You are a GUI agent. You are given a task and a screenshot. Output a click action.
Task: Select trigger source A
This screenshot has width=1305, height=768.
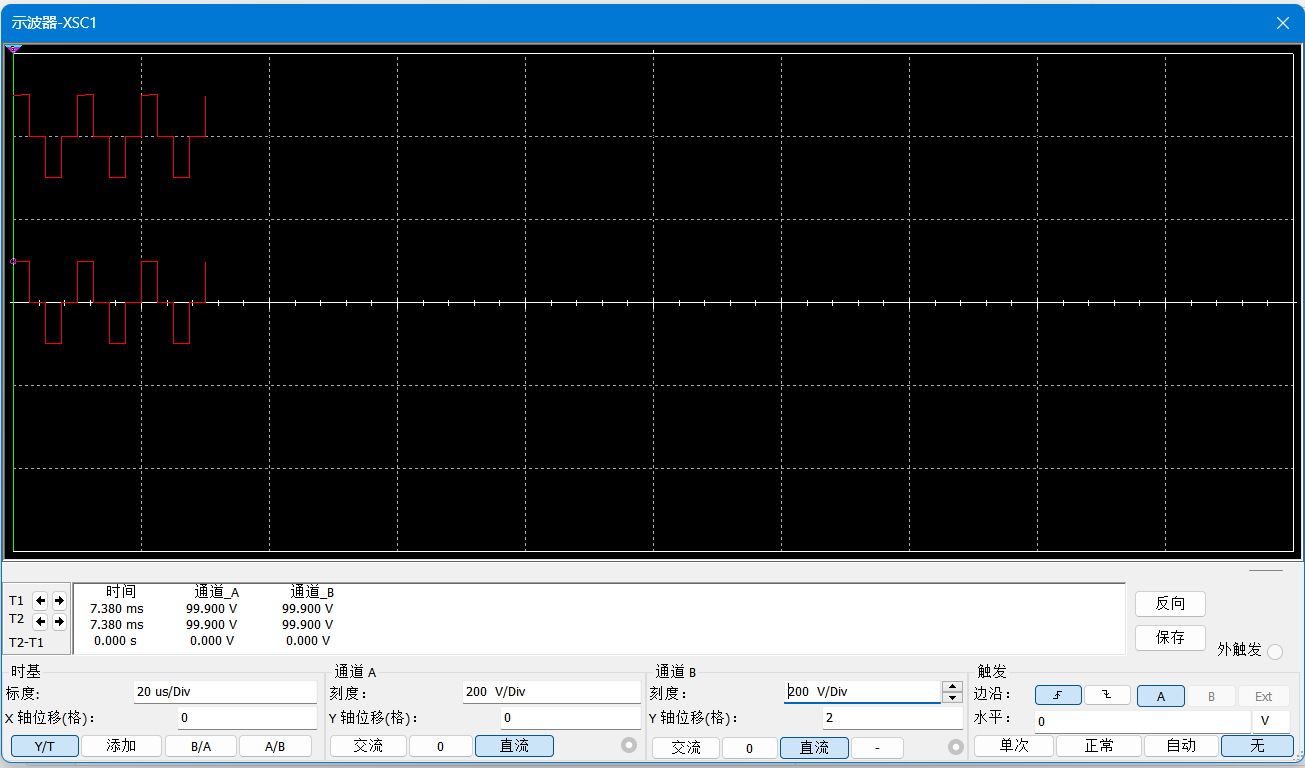(1161, 696)
